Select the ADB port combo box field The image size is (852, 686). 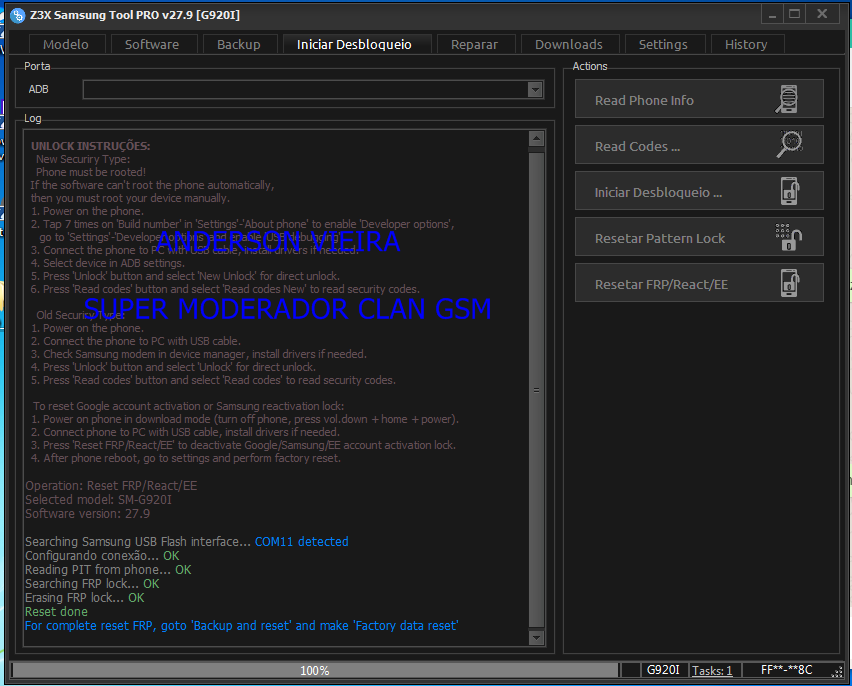click(x=313, y=90)
